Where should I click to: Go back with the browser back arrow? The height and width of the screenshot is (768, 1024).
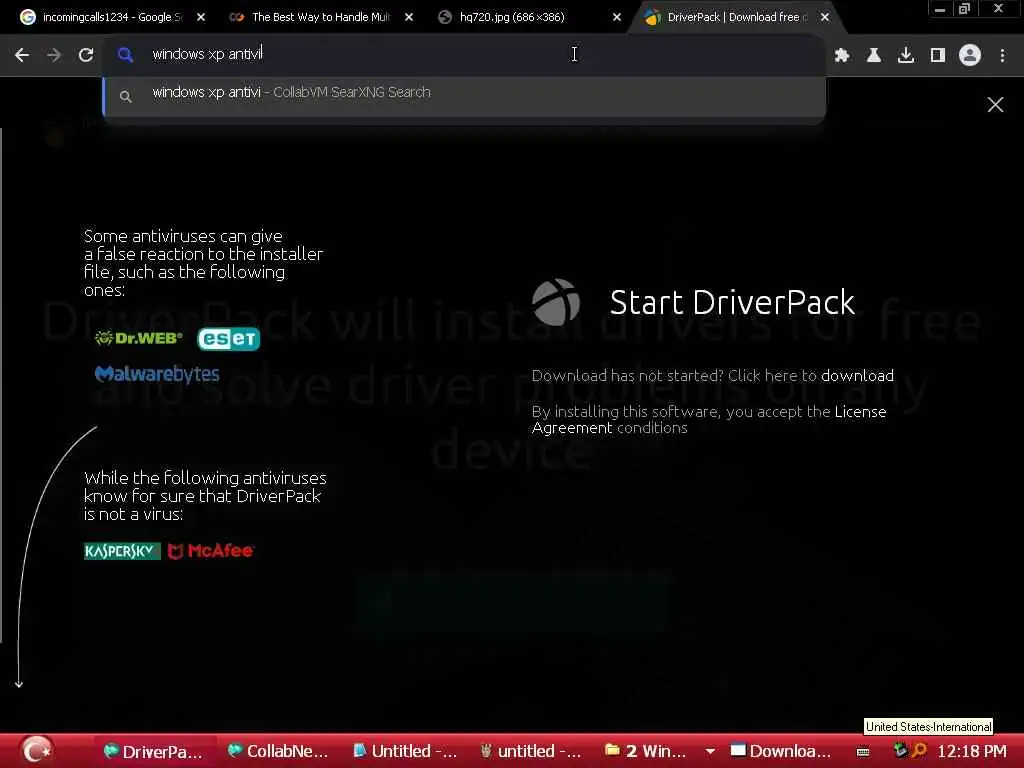[x=22, y=55]
